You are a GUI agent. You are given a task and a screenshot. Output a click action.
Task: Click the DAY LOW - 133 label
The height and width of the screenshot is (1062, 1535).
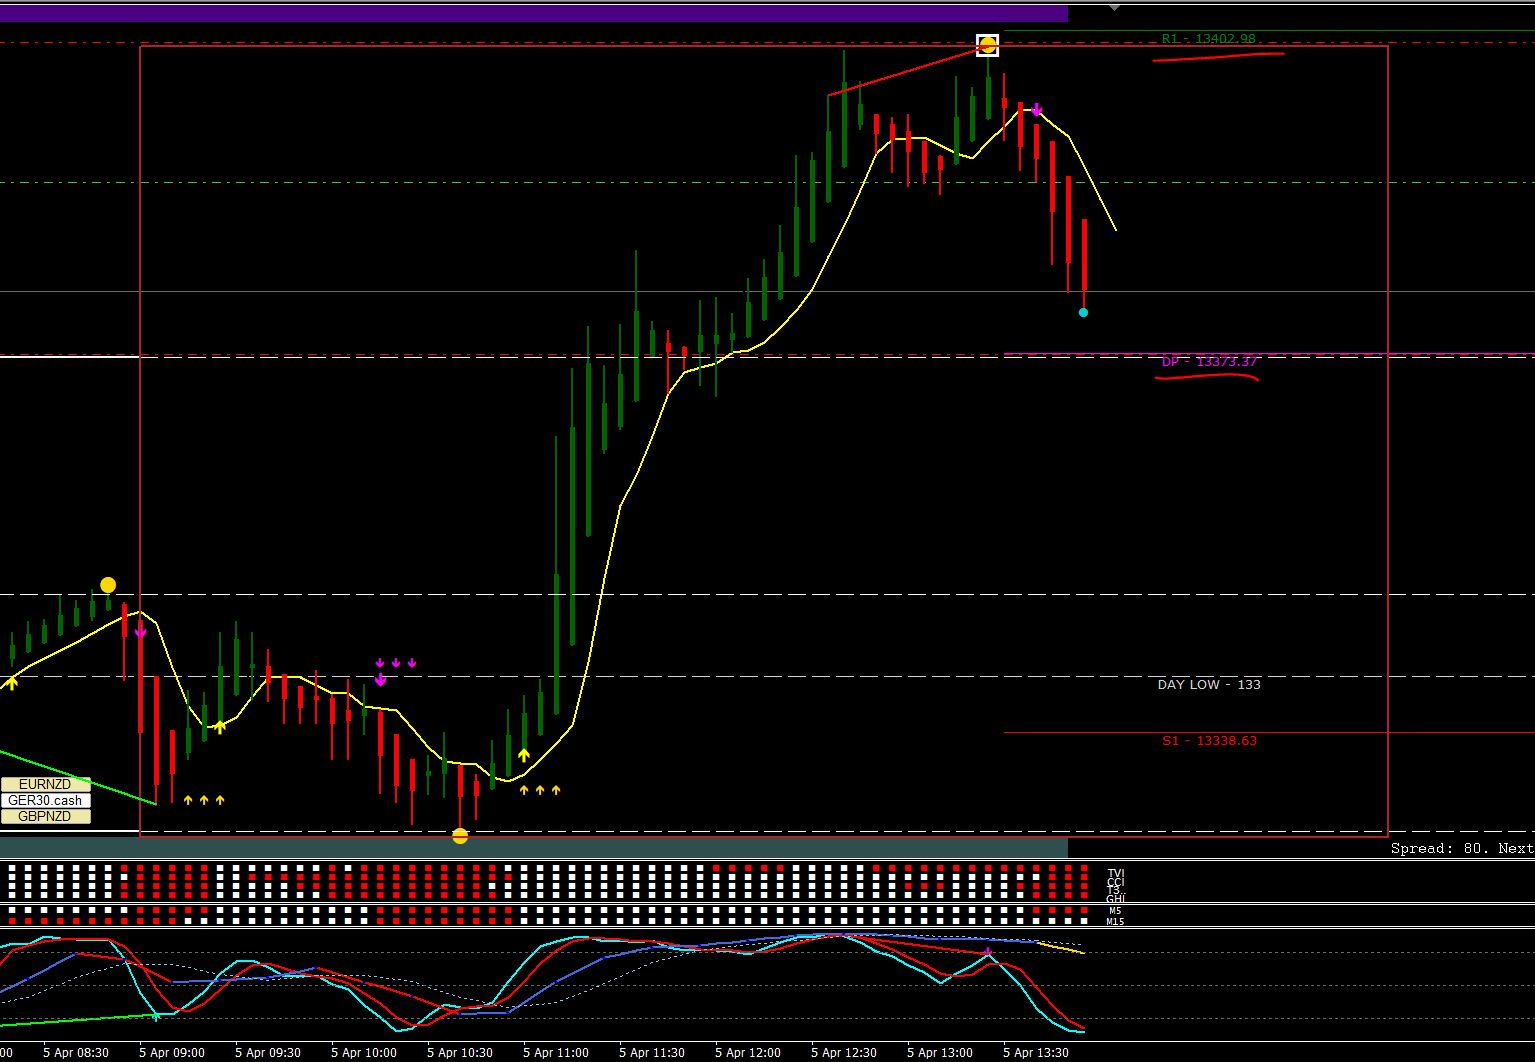click(1209, 685)
